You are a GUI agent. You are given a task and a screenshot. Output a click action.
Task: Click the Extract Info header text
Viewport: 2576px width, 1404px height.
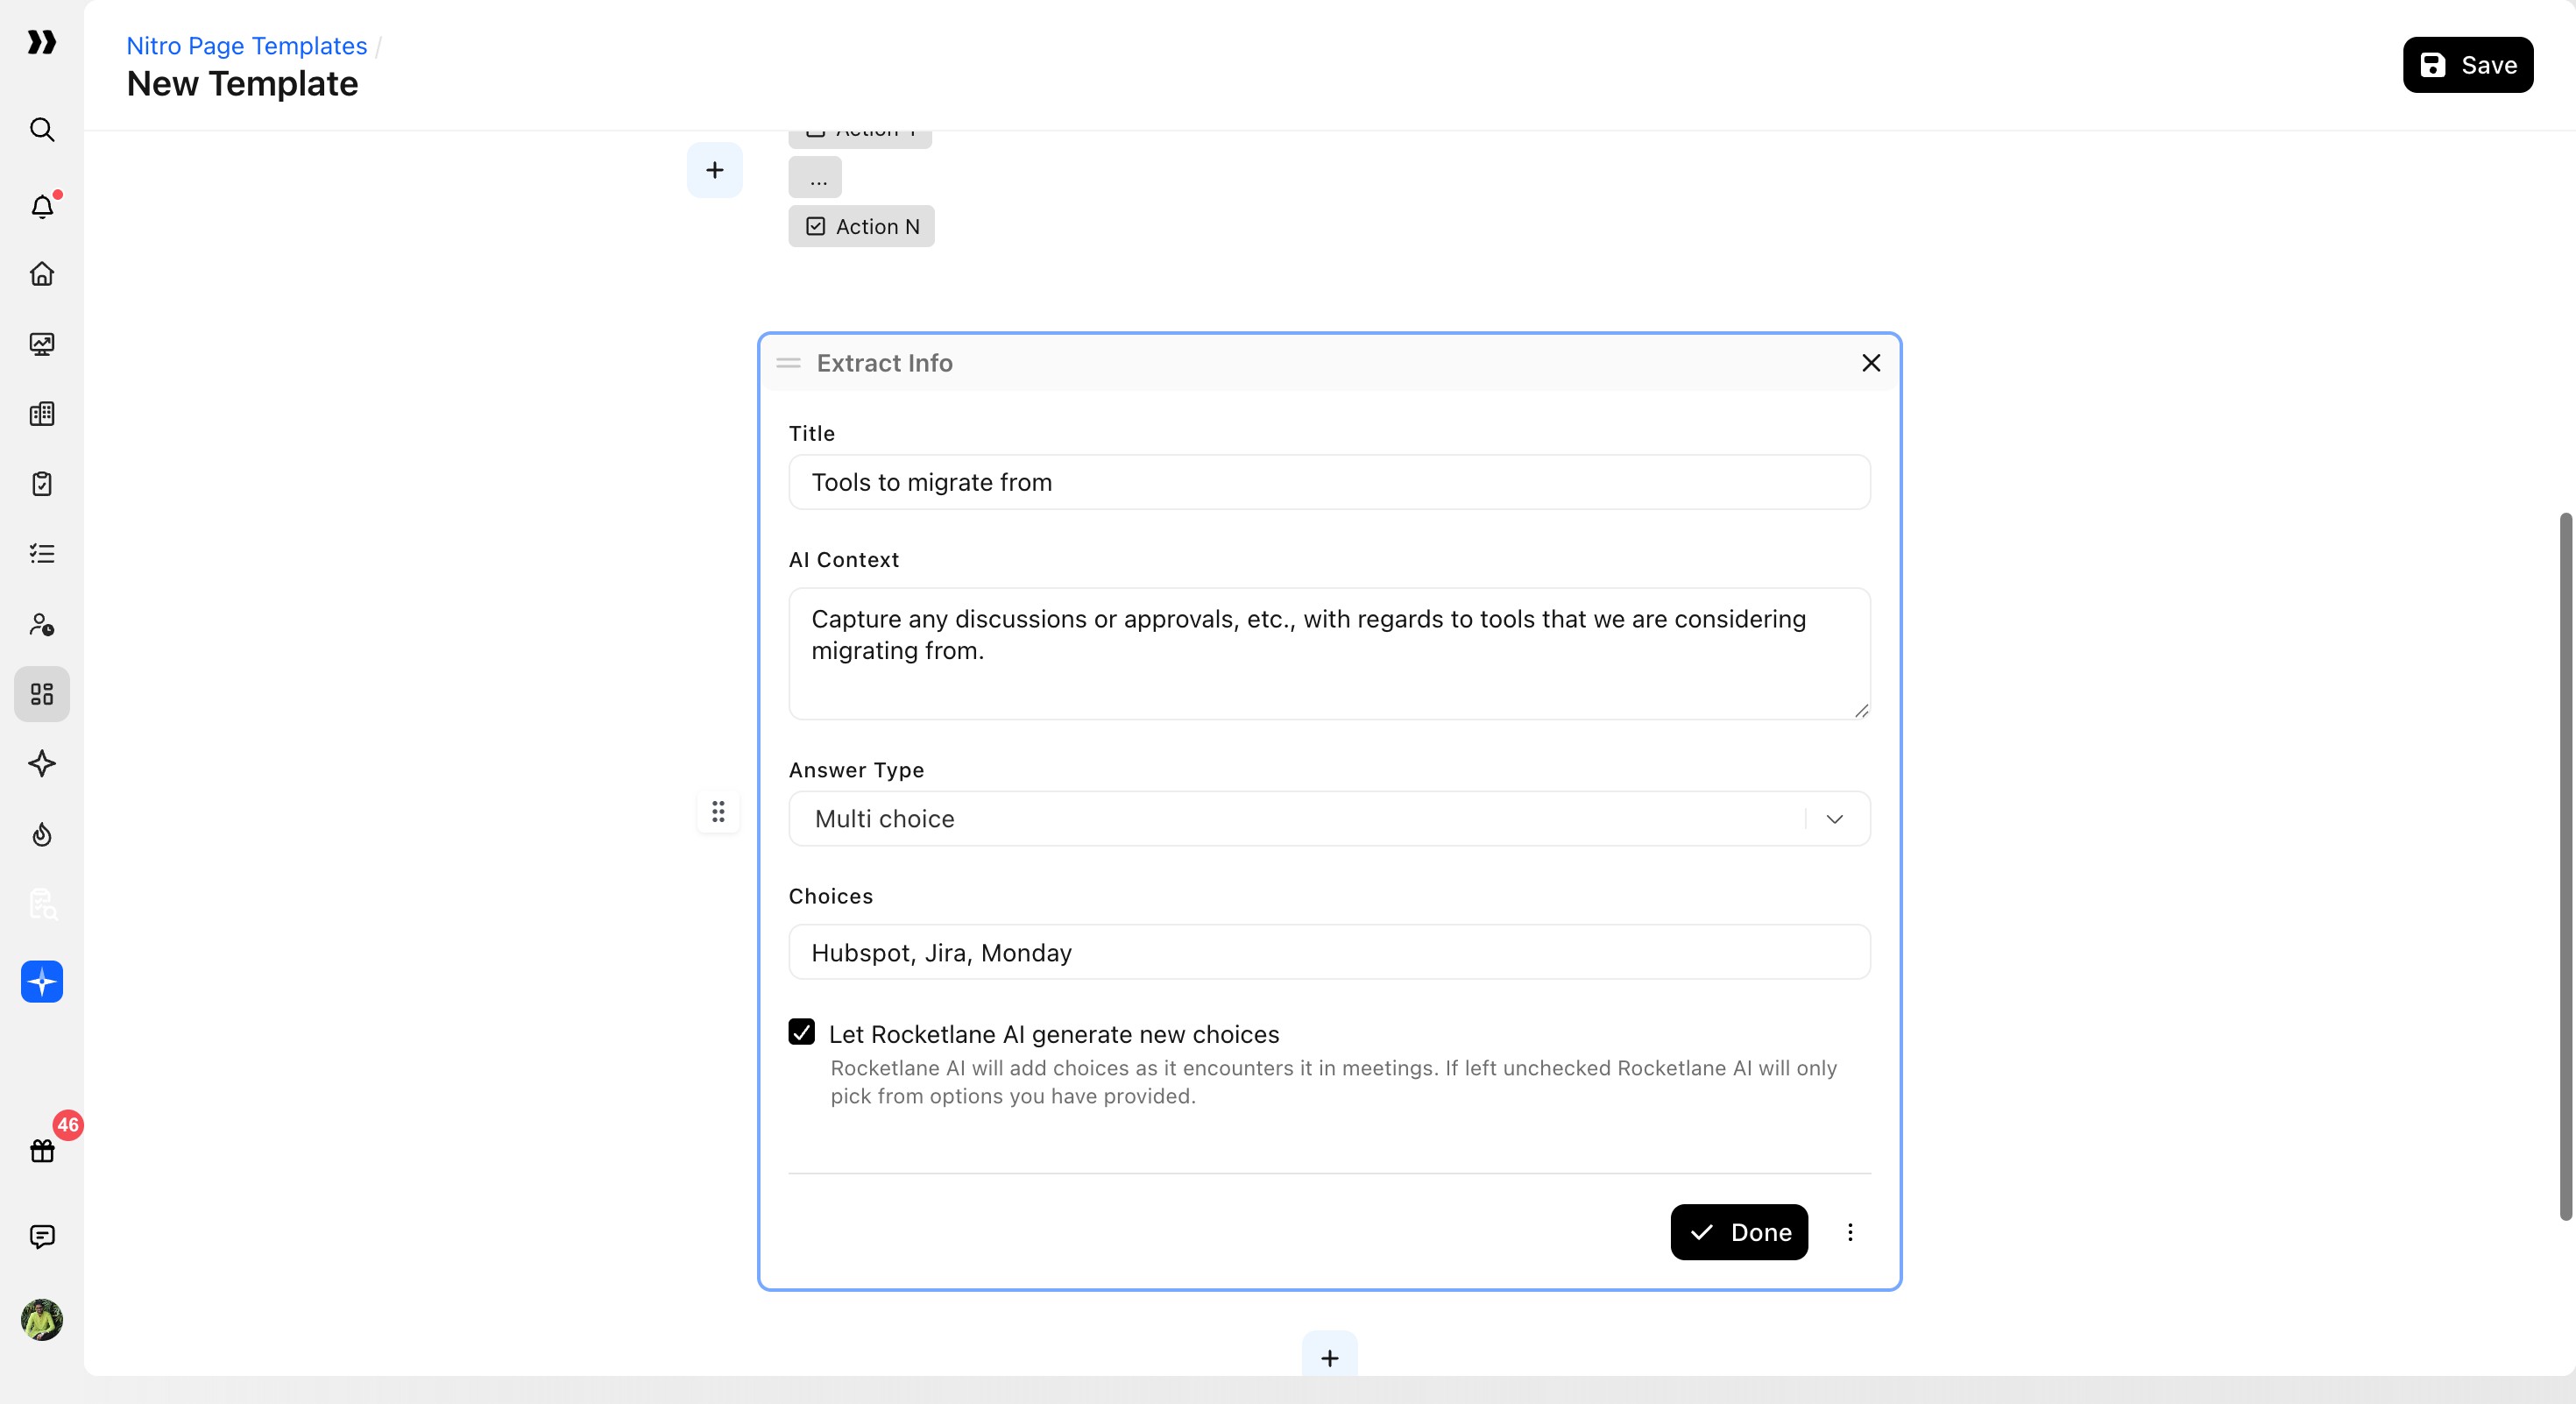[x=884, y=363]
